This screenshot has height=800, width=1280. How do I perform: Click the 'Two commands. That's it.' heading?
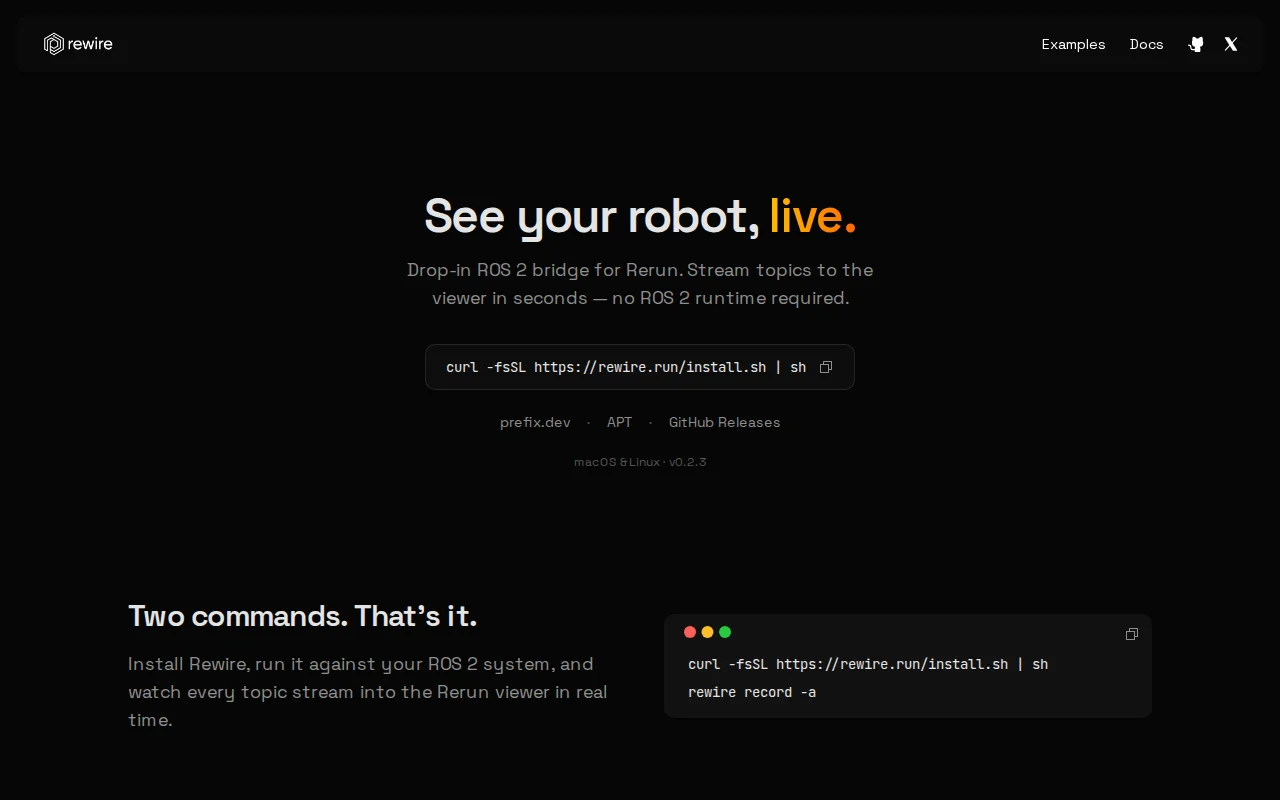coord(303,616)
